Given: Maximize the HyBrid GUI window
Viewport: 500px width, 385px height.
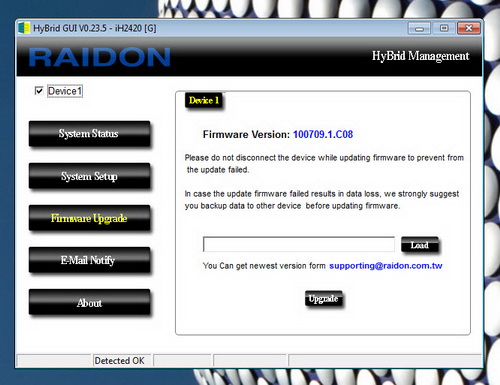Looking at the screenshot, I should pos(444,28).
